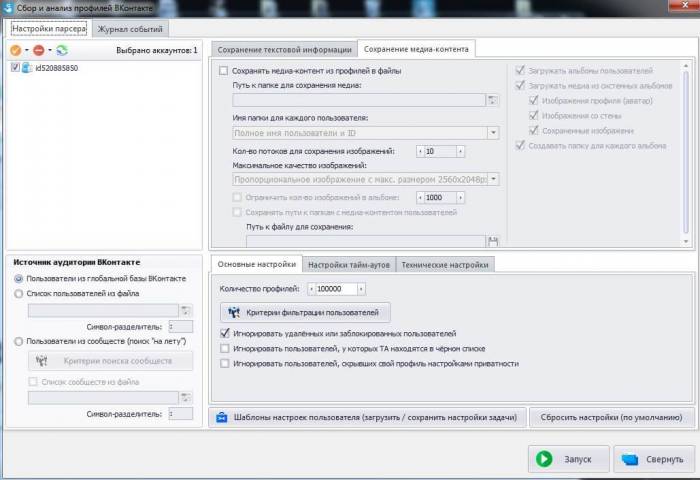Click the media settings panel vertical scrollbar

click(686, 150)
